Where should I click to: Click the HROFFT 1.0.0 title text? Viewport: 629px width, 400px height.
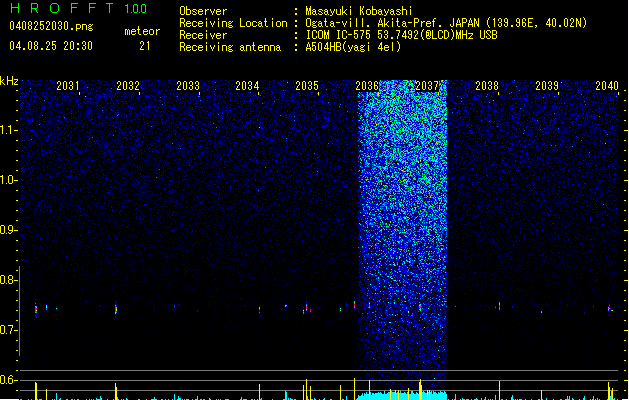tap(78, 8)
